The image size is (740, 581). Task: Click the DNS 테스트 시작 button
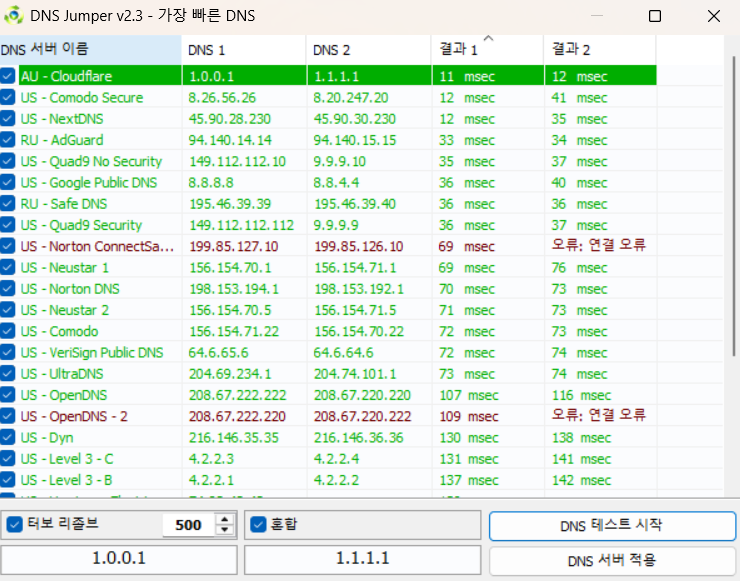612,525
